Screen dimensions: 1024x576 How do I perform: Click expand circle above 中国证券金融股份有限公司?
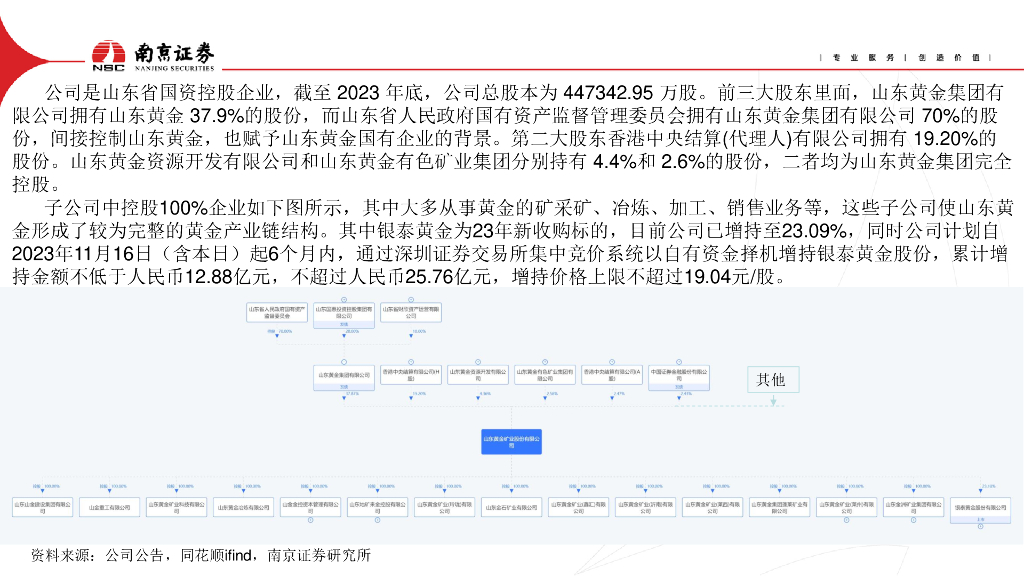point(677,360)
